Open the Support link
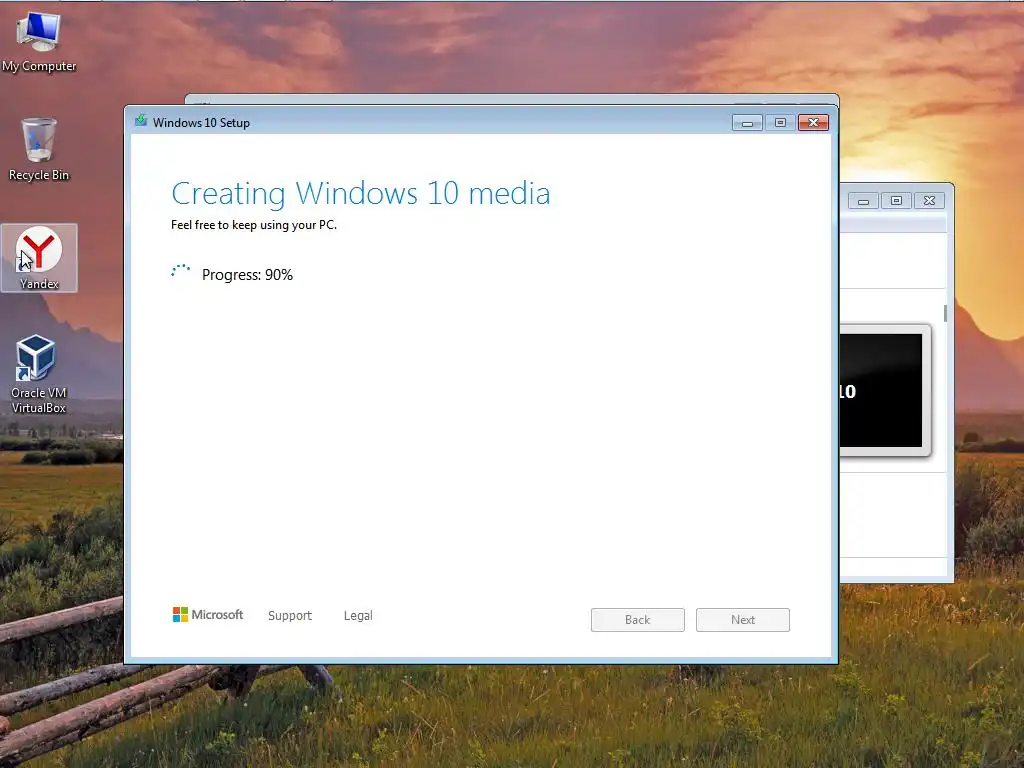 tap(290, 615)
